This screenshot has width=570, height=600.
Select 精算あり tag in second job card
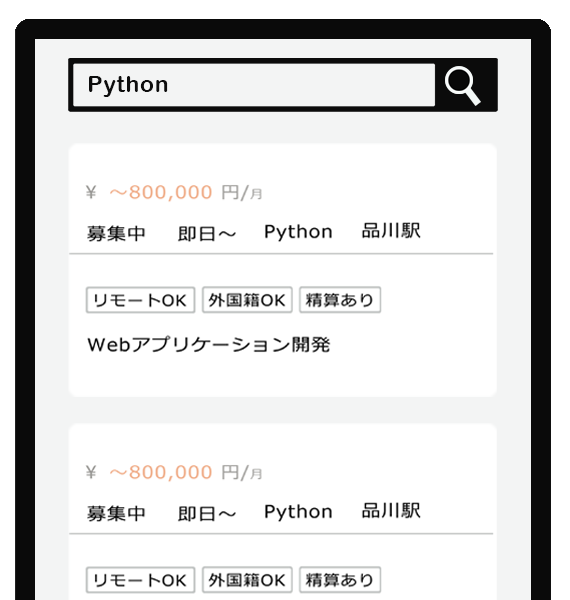(340, 580)
